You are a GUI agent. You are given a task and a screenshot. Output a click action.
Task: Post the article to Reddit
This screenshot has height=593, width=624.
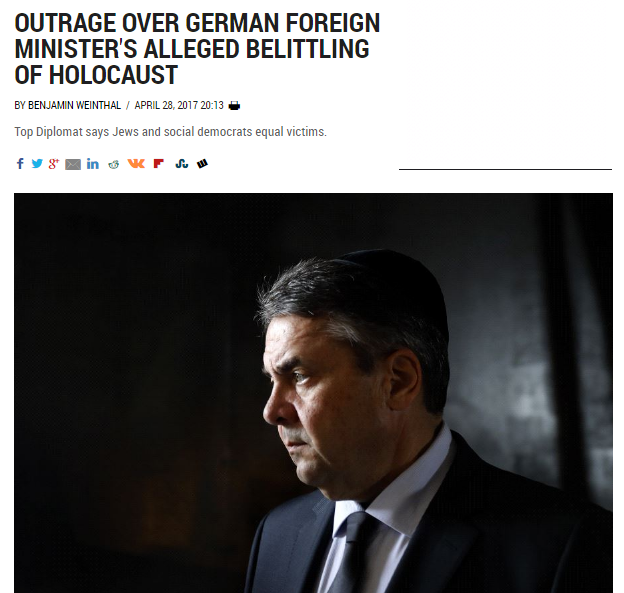click(x=114, y=164)
